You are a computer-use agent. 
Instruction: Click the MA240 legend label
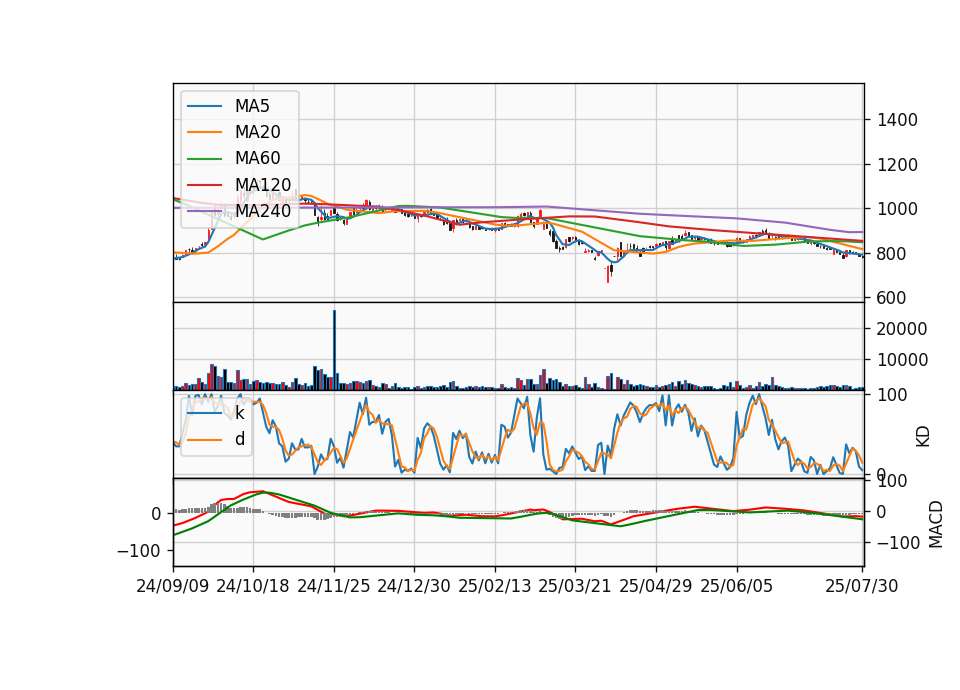pos(263,211)
